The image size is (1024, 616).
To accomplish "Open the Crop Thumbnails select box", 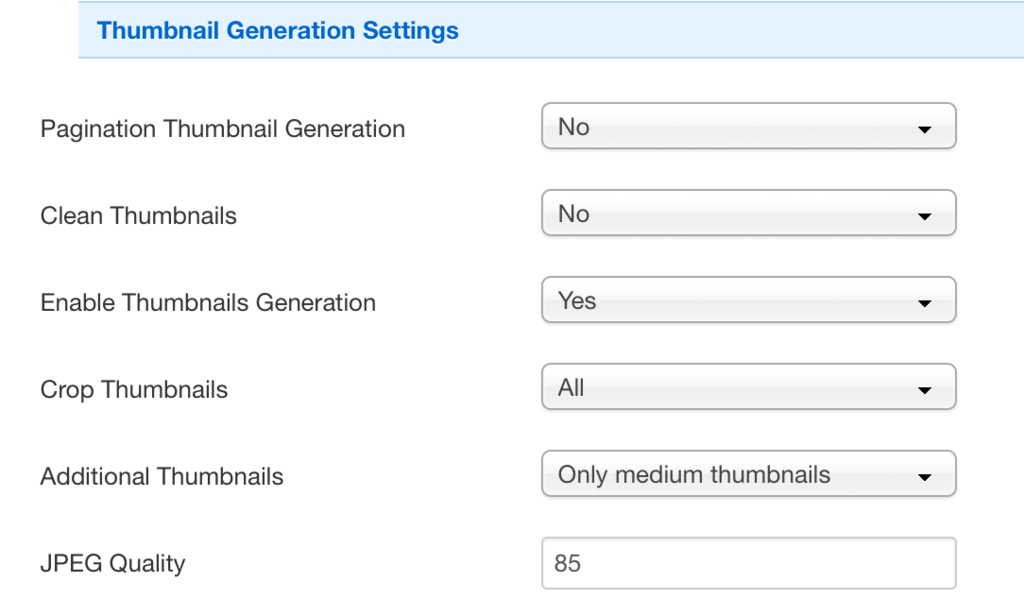I will tap(748, 388).
